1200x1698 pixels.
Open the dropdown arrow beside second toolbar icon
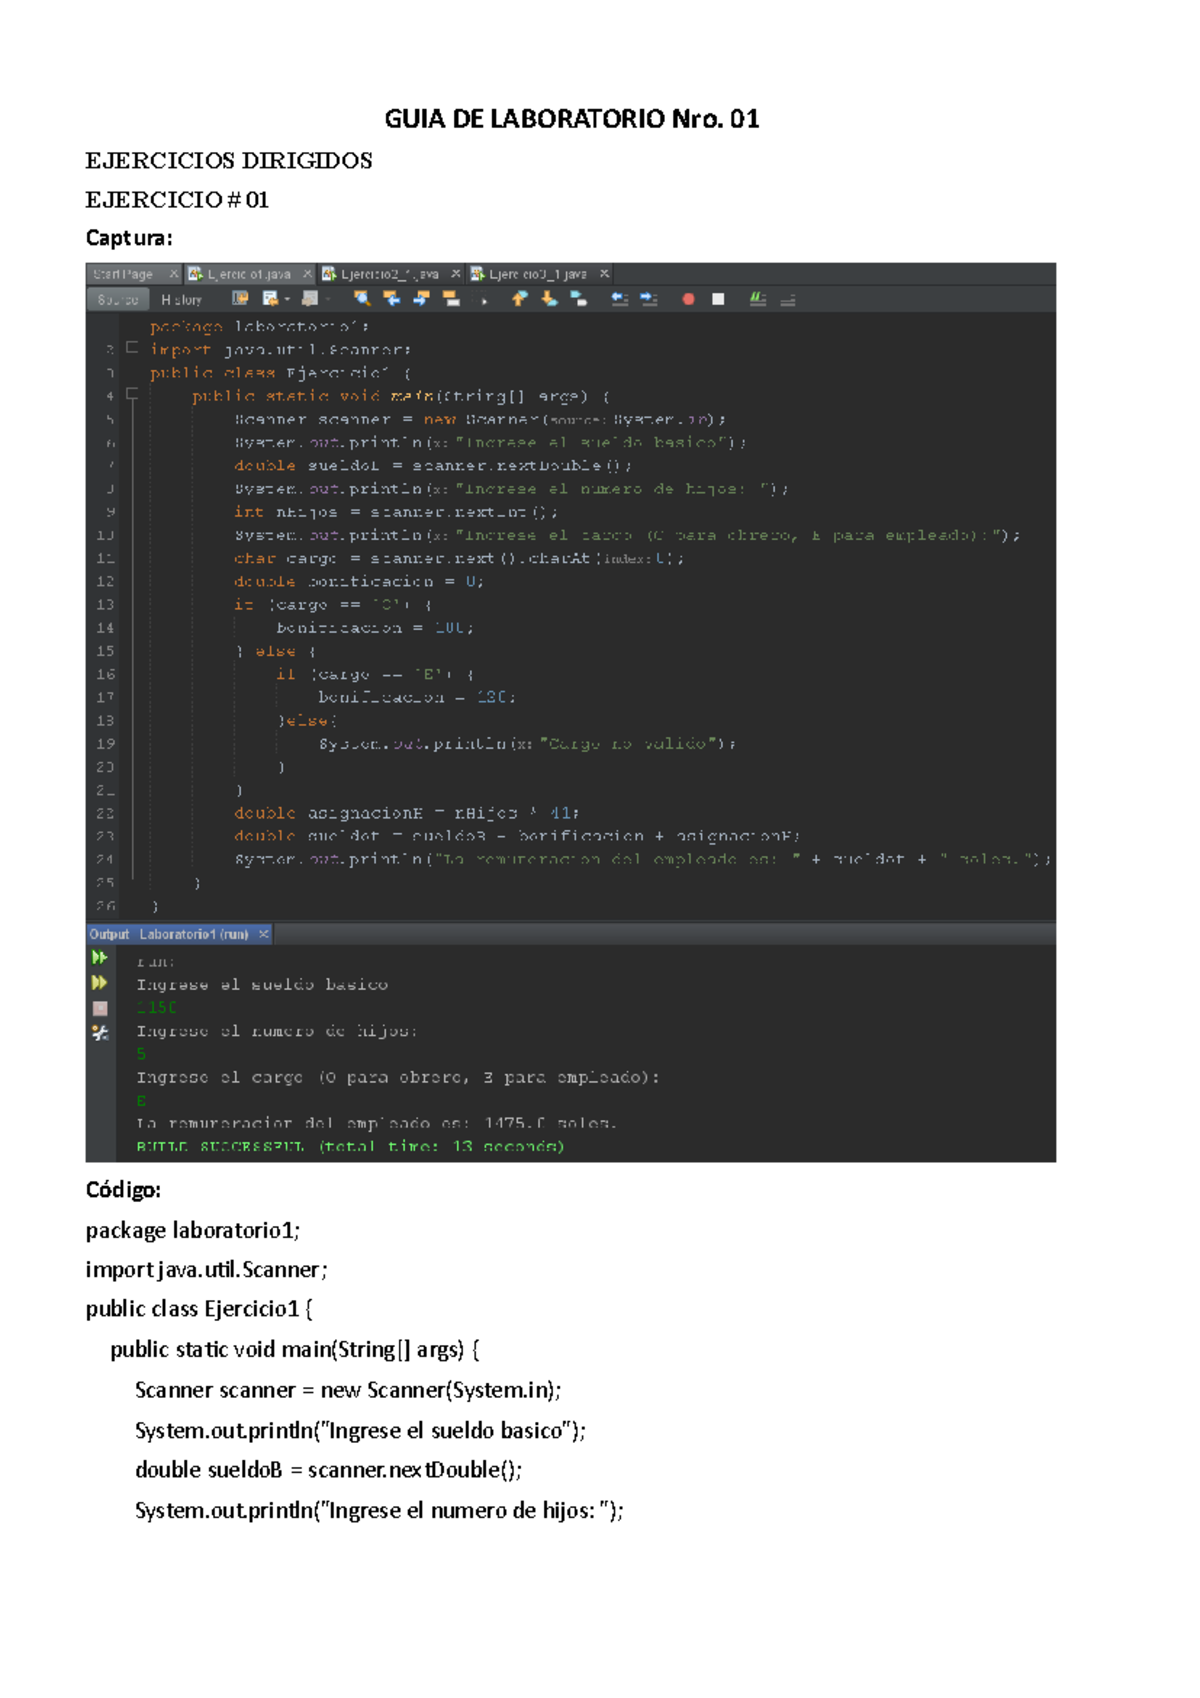[287, 299]
